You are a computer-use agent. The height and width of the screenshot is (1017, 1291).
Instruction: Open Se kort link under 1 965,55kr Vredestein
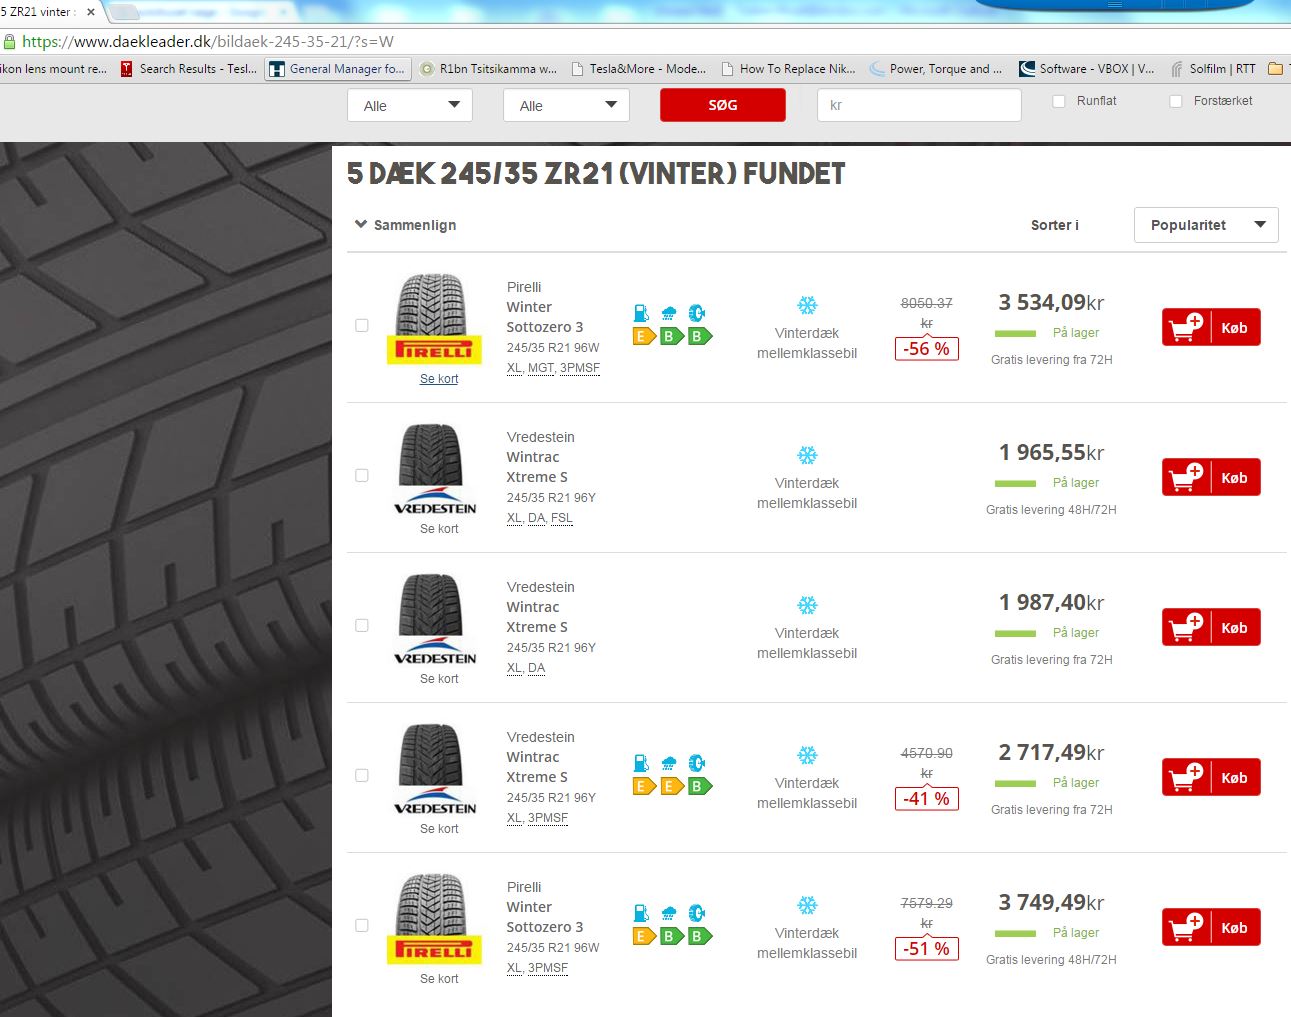point(439,529)
